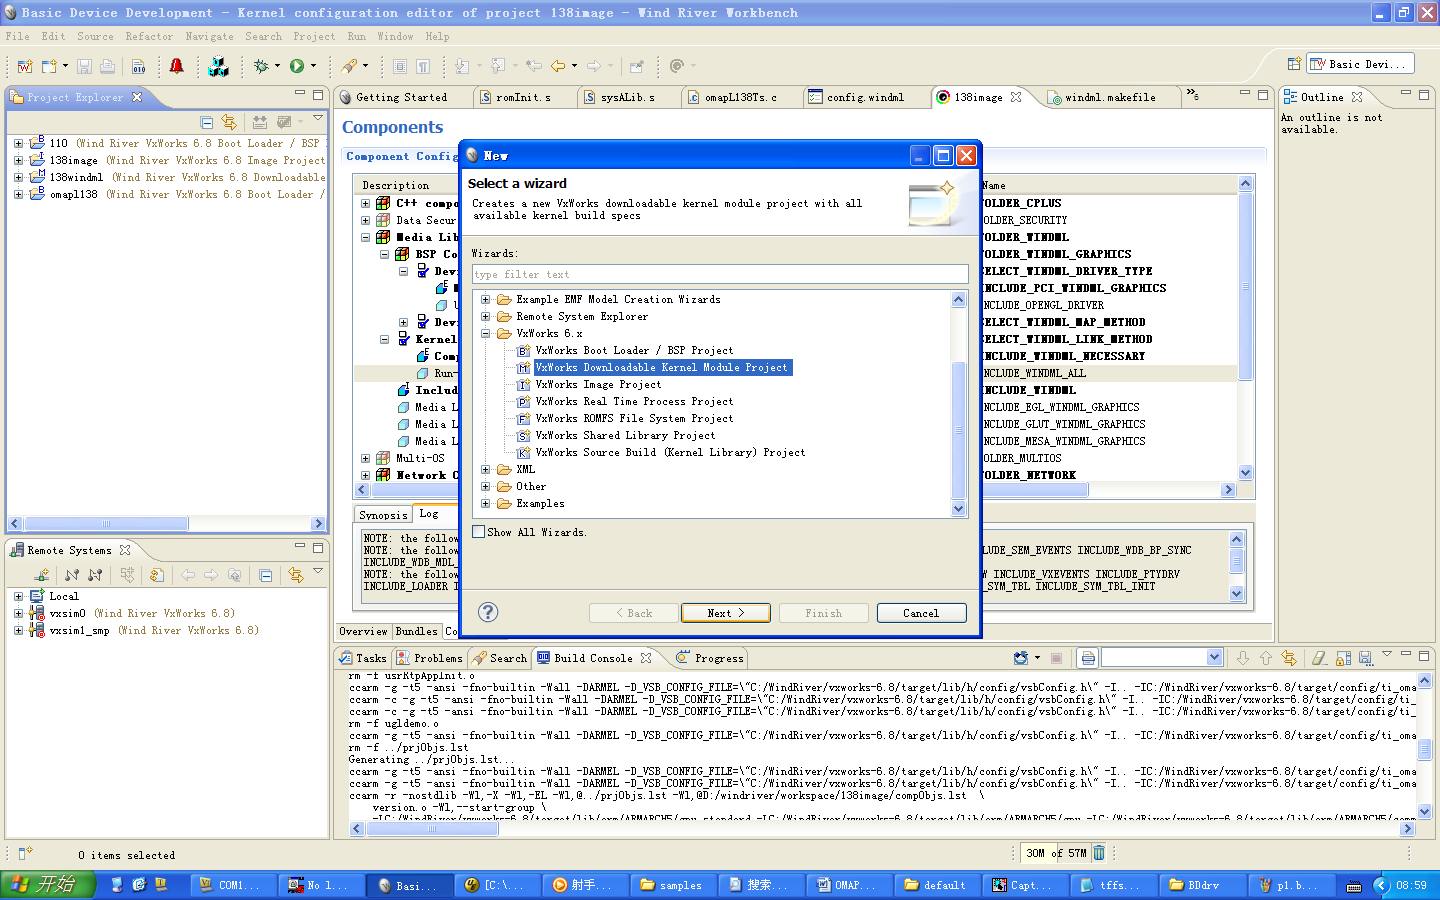This screenshot has width=1440, height=900.
Task: Select VxWorks Real Time Process Project
Action: [x=634, y=402]
